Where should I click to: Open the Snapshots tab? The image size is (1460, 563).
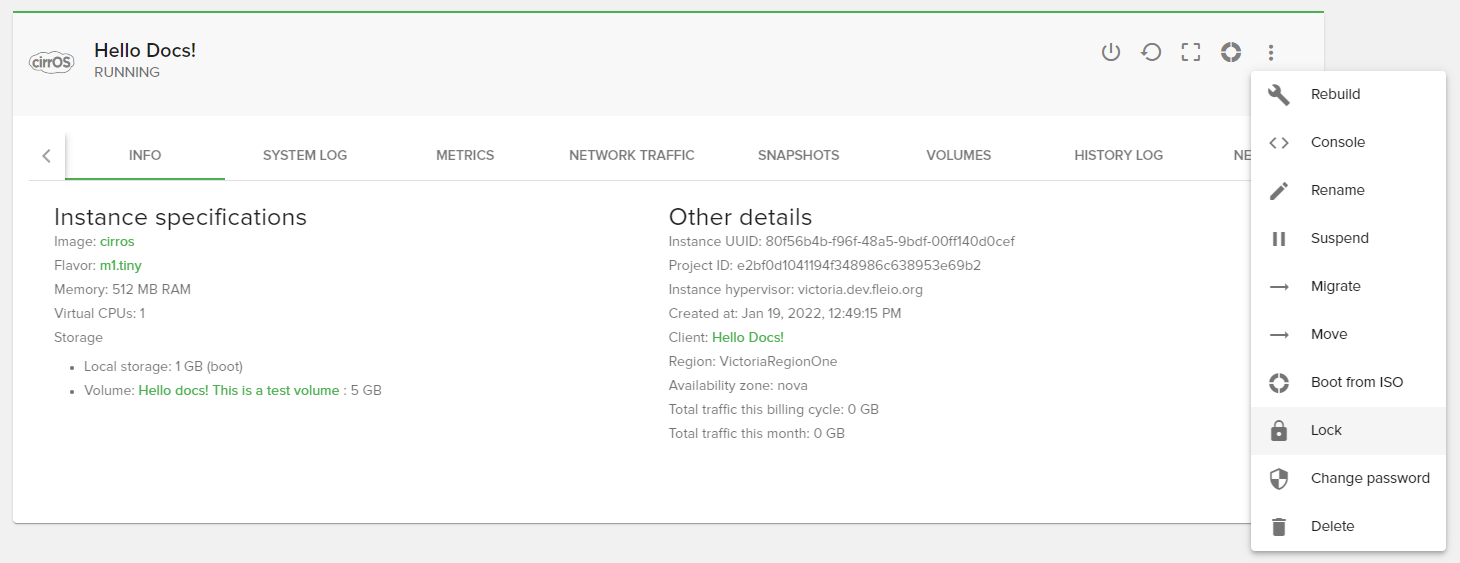(x=798, y=156)
